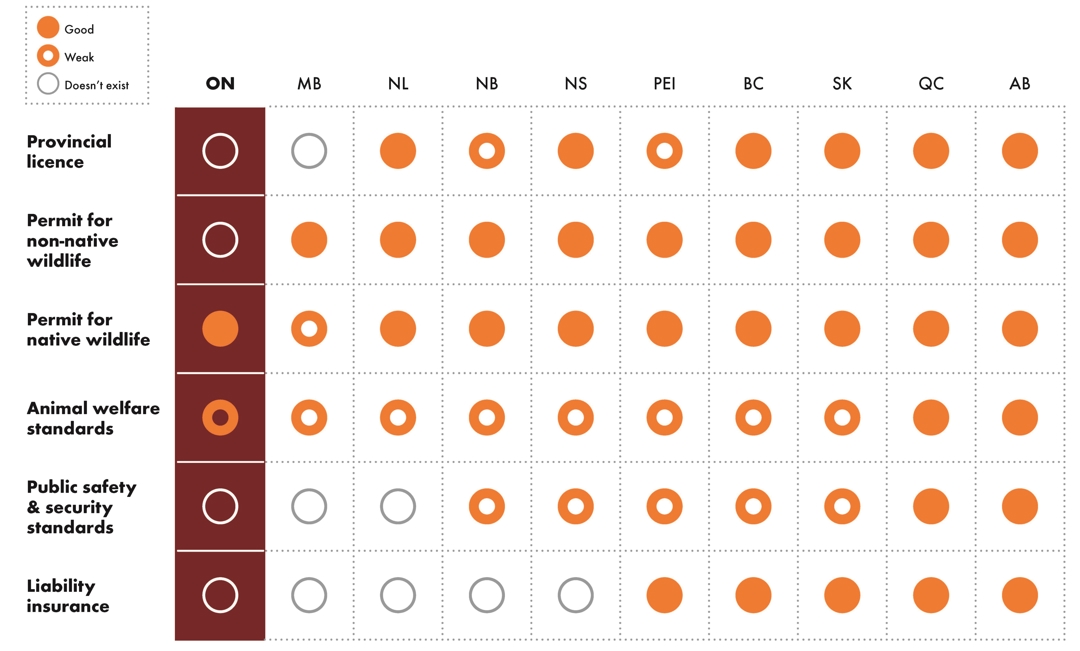Screen dimensions: 1080x651
Task: Click the Good legend orange circle
Action: click(x=48, y=28)
